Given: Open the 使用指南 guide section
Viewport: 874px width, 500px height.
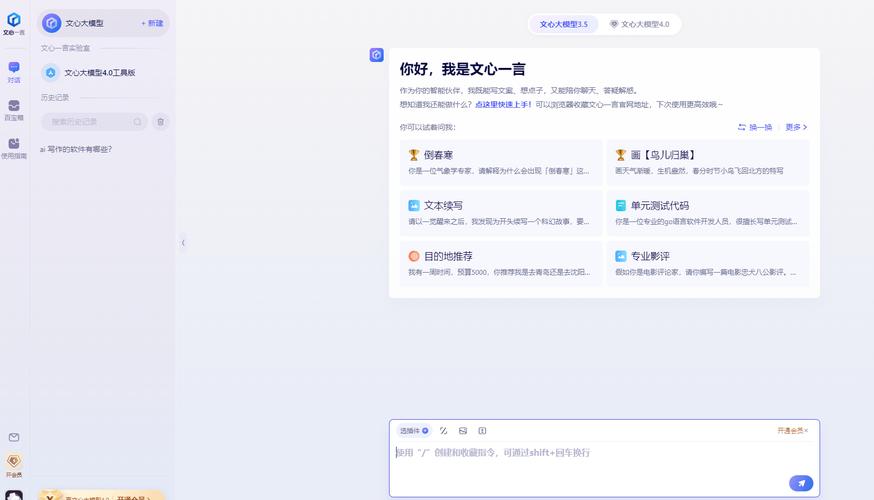Looking at the screenshot, I should [14, 148].
